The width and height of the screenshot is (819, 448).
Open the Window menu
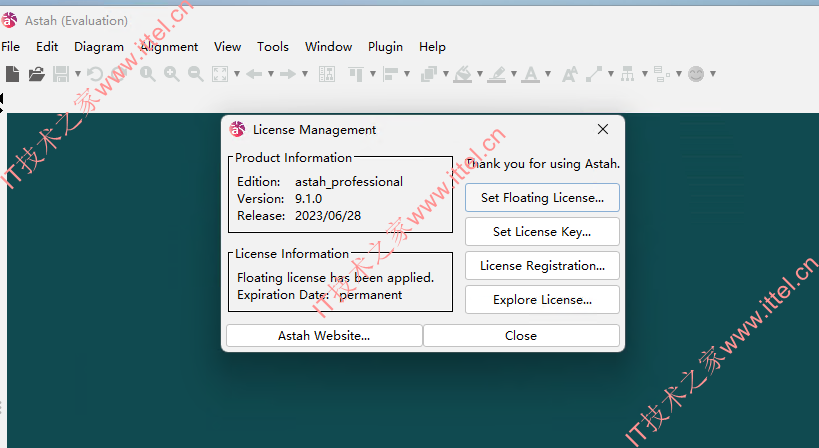329,47
